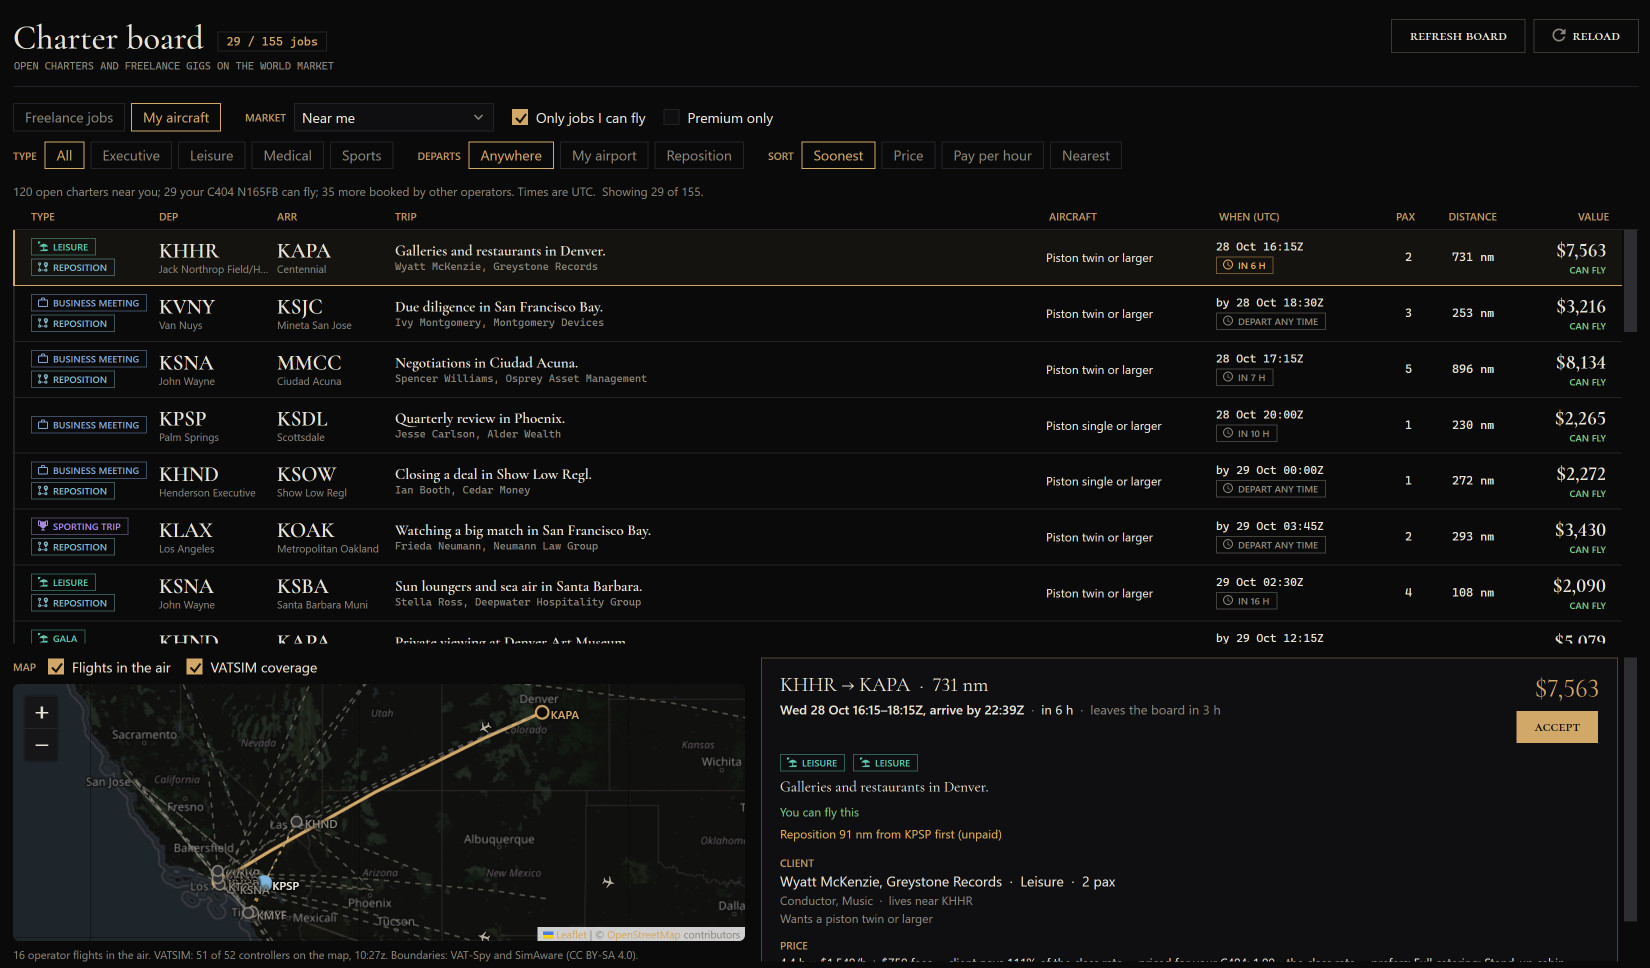Click the Gala tag in the partially visible row
1650x968 pixels.
(x=58, y=638)
